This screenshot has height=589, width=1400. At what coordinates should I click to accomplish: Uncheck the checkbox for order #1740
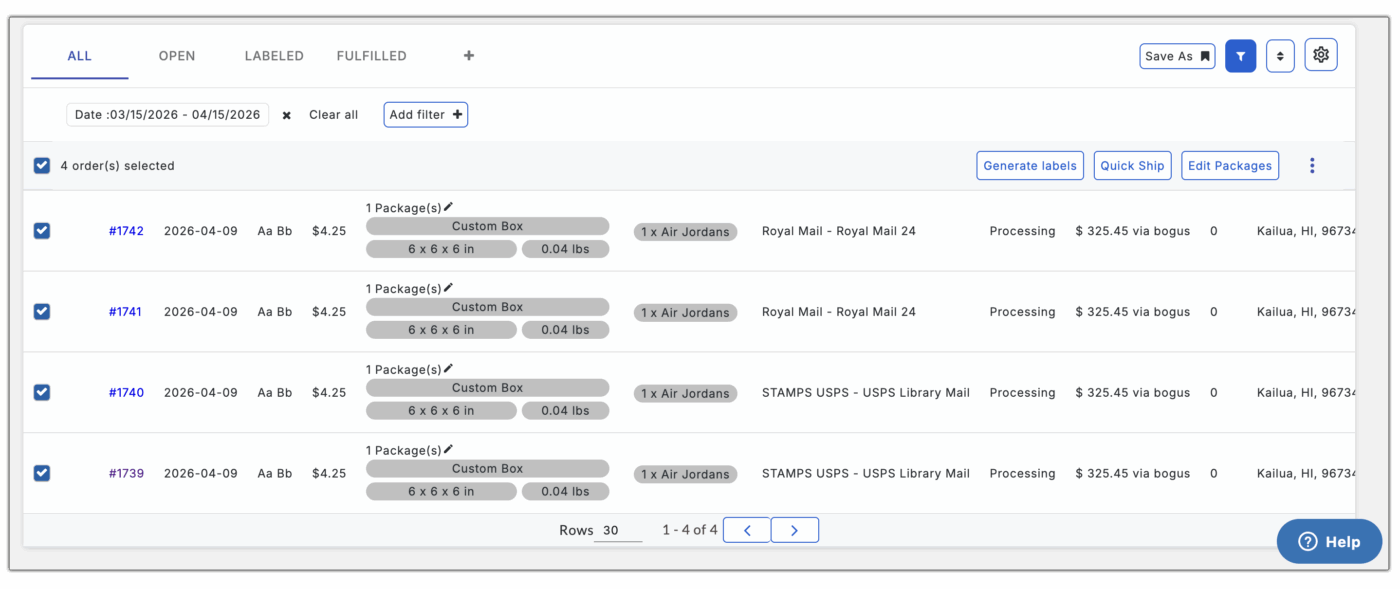pos(42,393)
